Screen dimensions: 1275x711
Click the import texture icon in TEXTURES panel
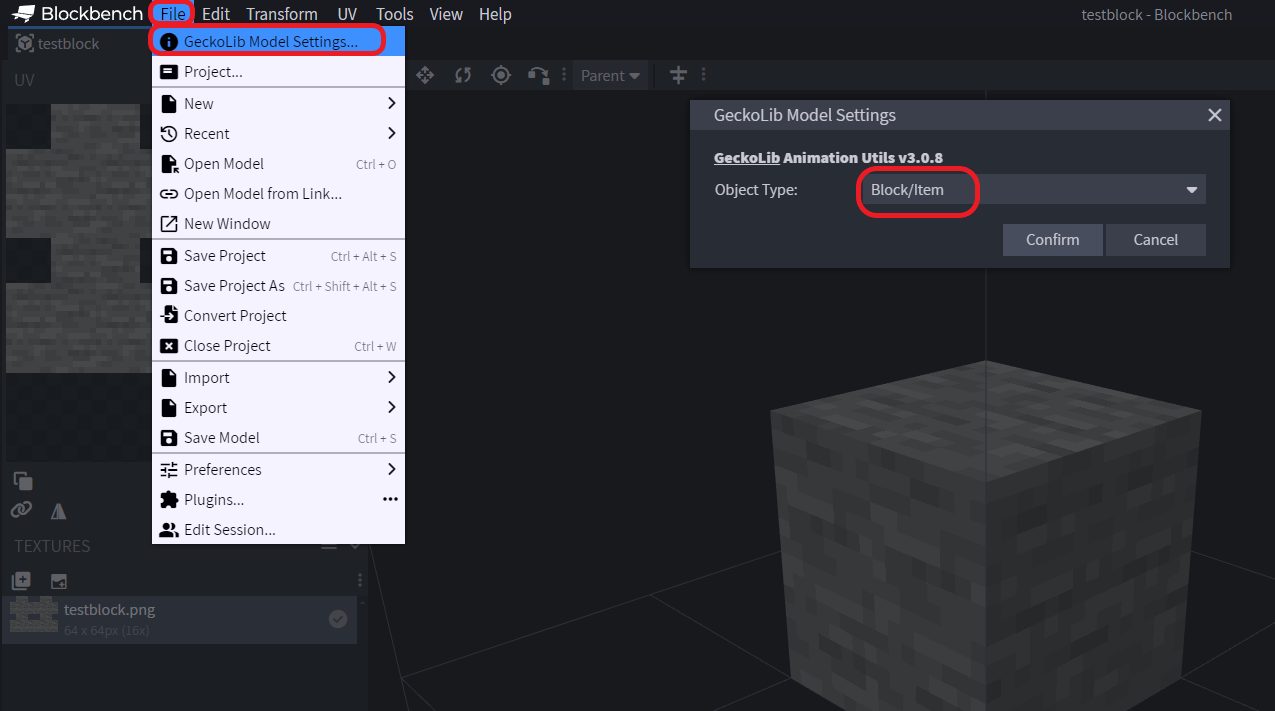pos(58,580)
